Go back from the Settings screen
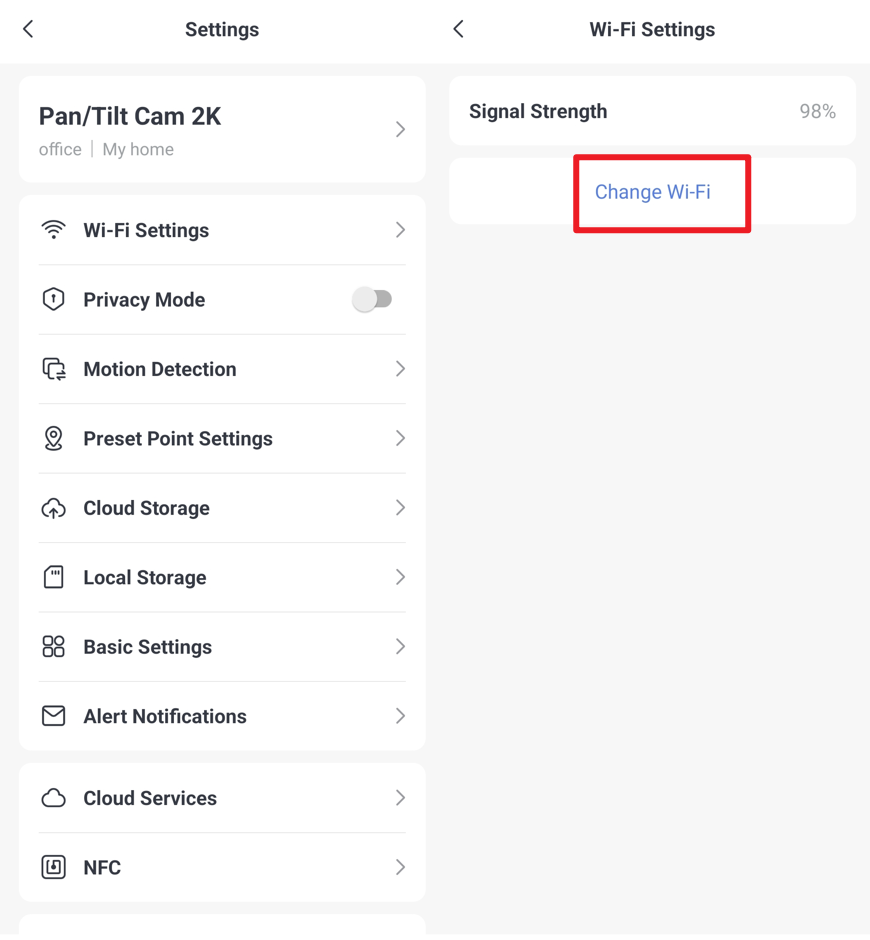Viewport: 870px width, 940px height. (x=28, y=29)
